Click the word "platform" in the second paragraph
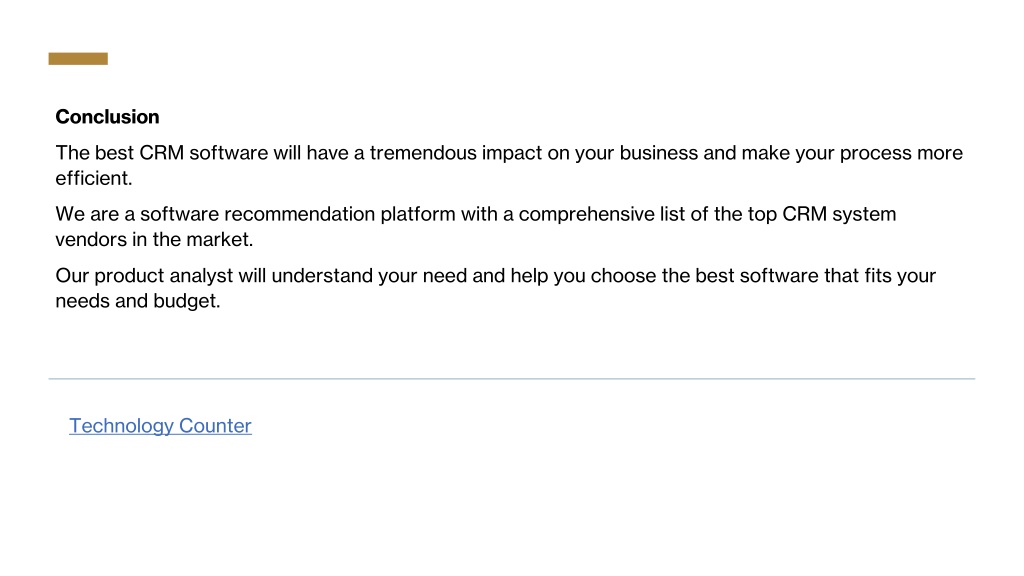The image size is (1024, 576). click(418, 214)
